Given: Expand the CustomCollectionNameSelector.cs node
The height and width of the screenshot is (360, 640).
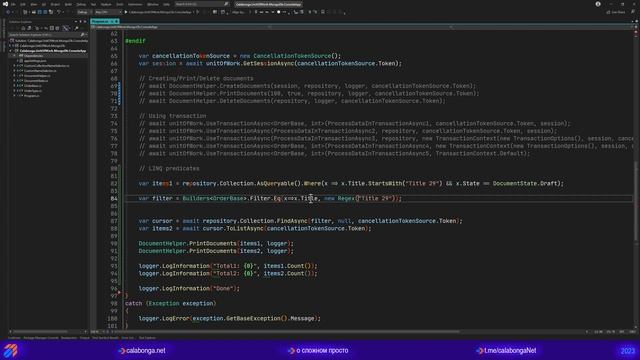Looking at the screenshot, I should [x=14, y=66].
